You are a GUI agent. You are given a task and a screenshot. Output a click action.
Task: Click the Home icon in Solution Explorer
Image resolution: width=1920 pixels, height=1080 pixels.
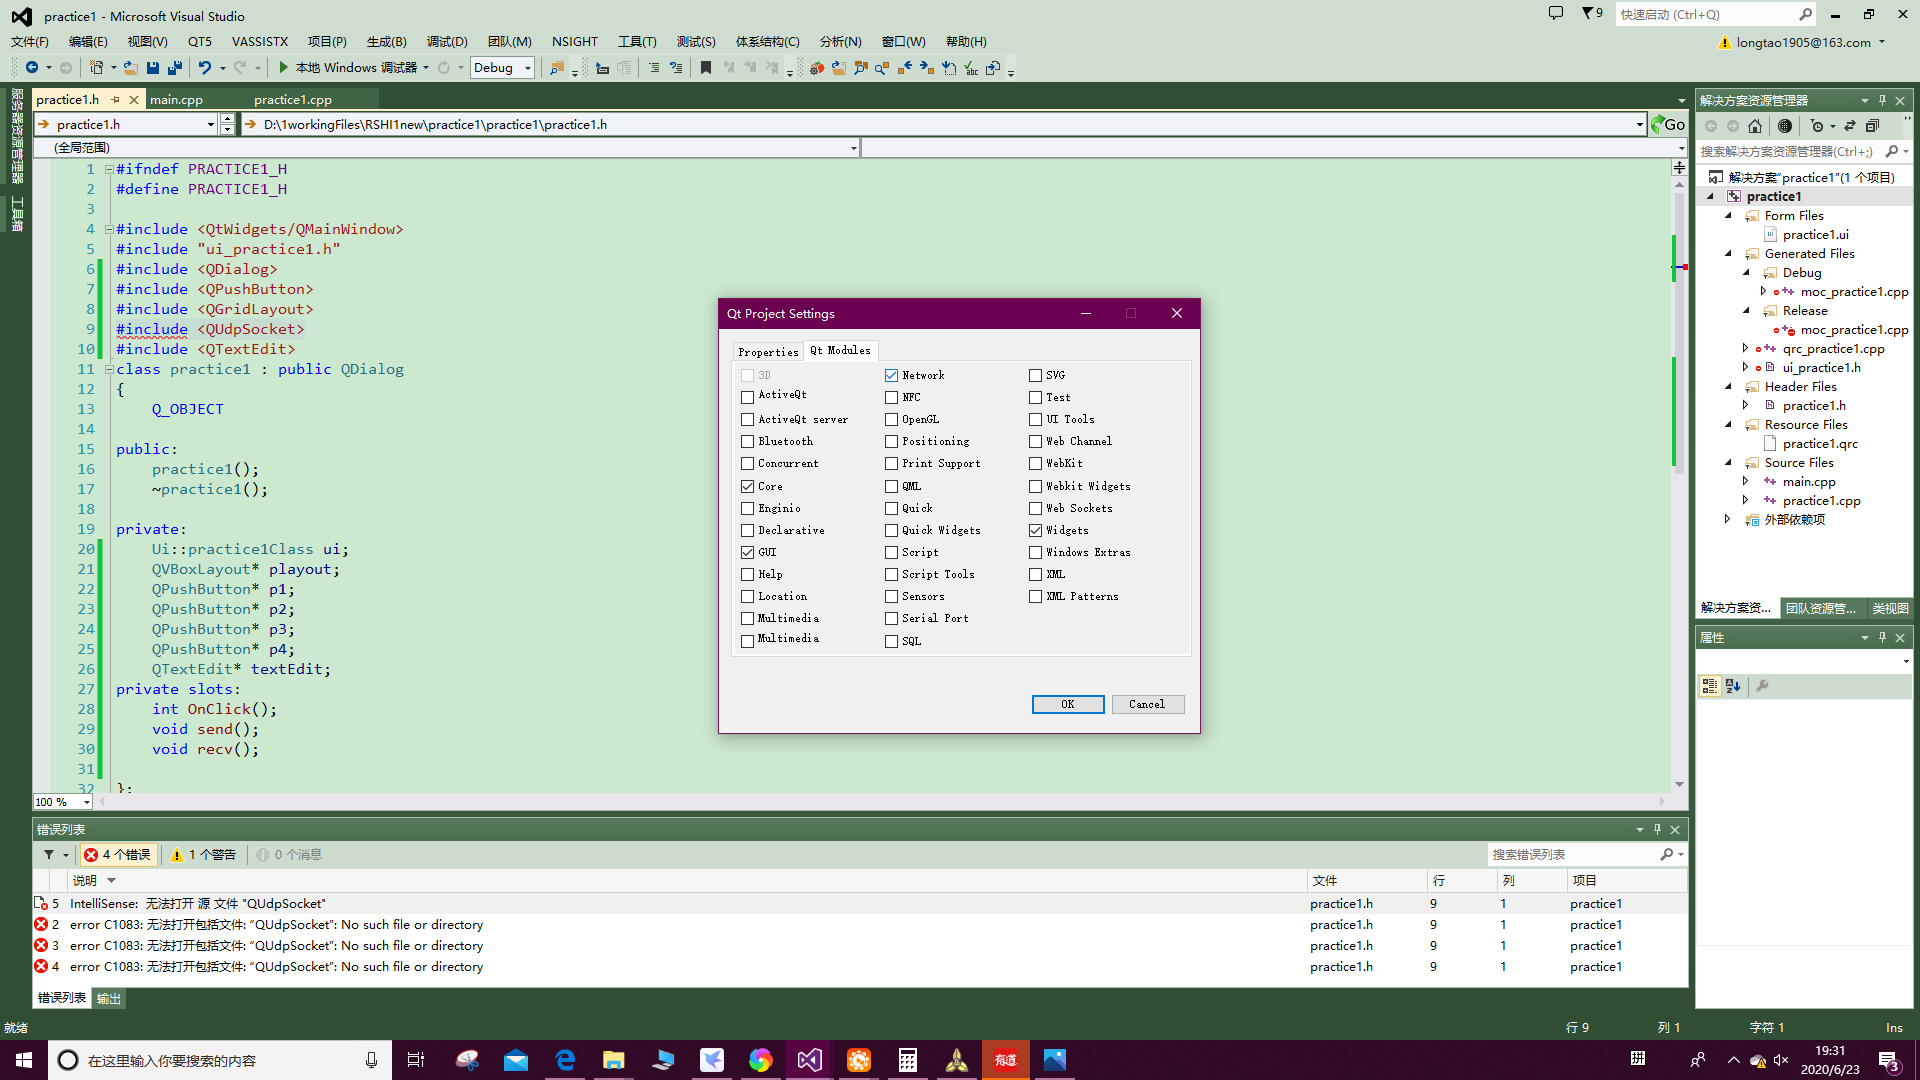tap(1755, 126)
